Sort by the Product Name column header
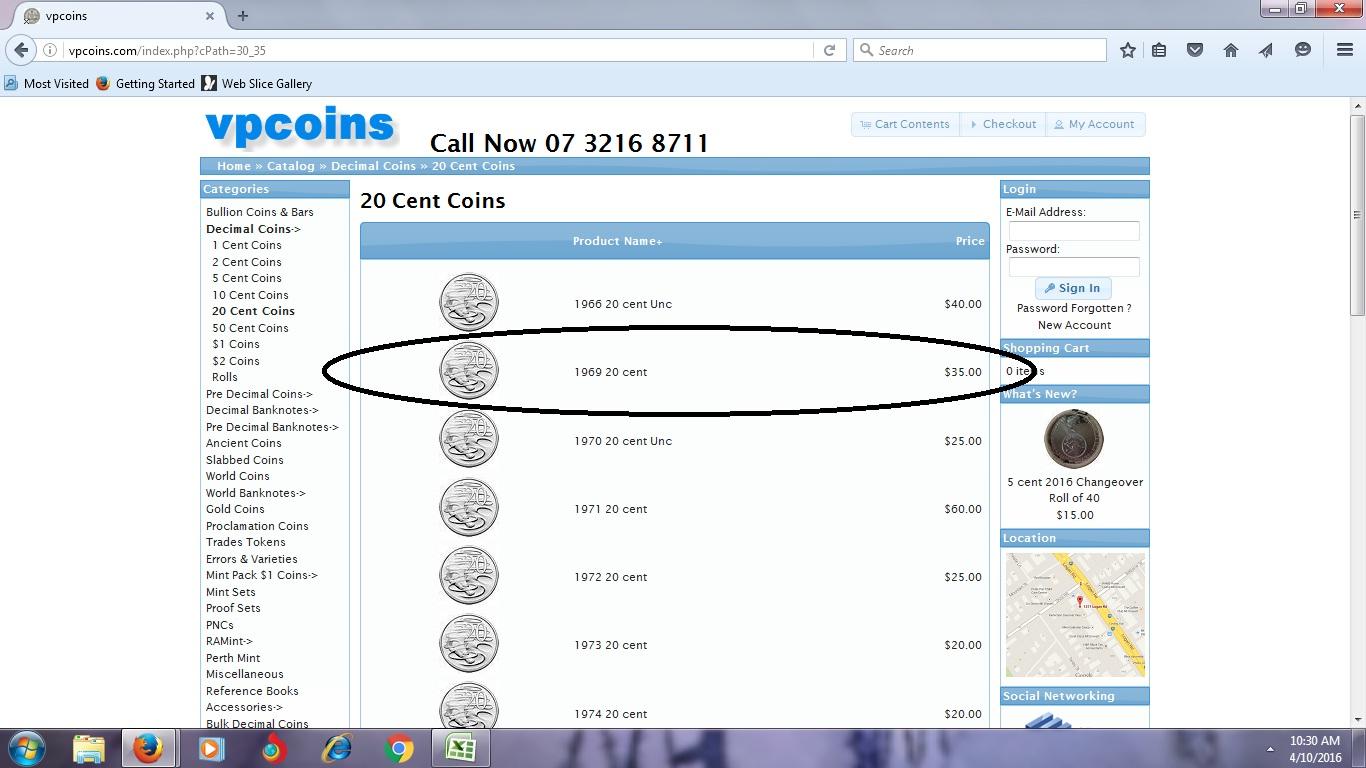 (x=617, y=241)
